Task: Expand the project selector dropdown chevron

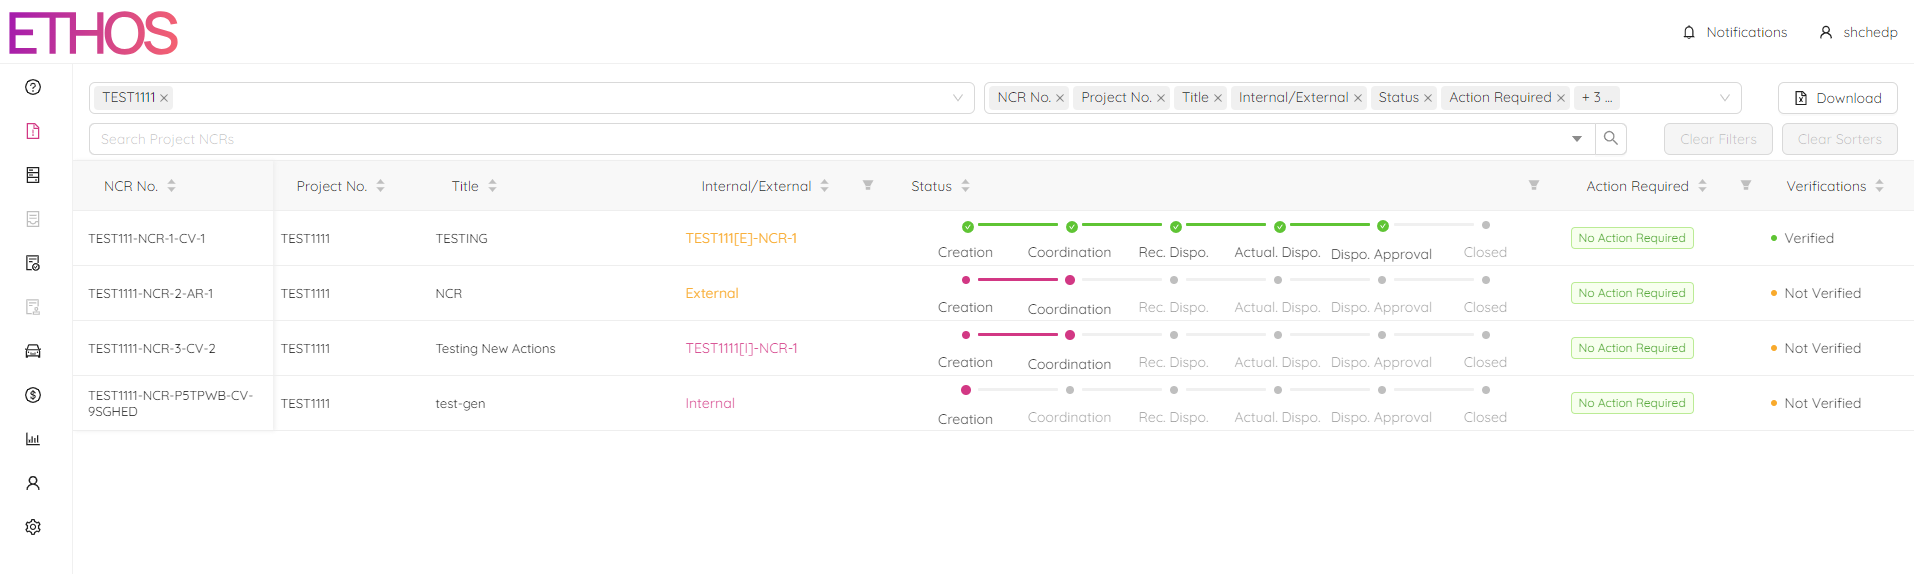Action: pos(957,98)
